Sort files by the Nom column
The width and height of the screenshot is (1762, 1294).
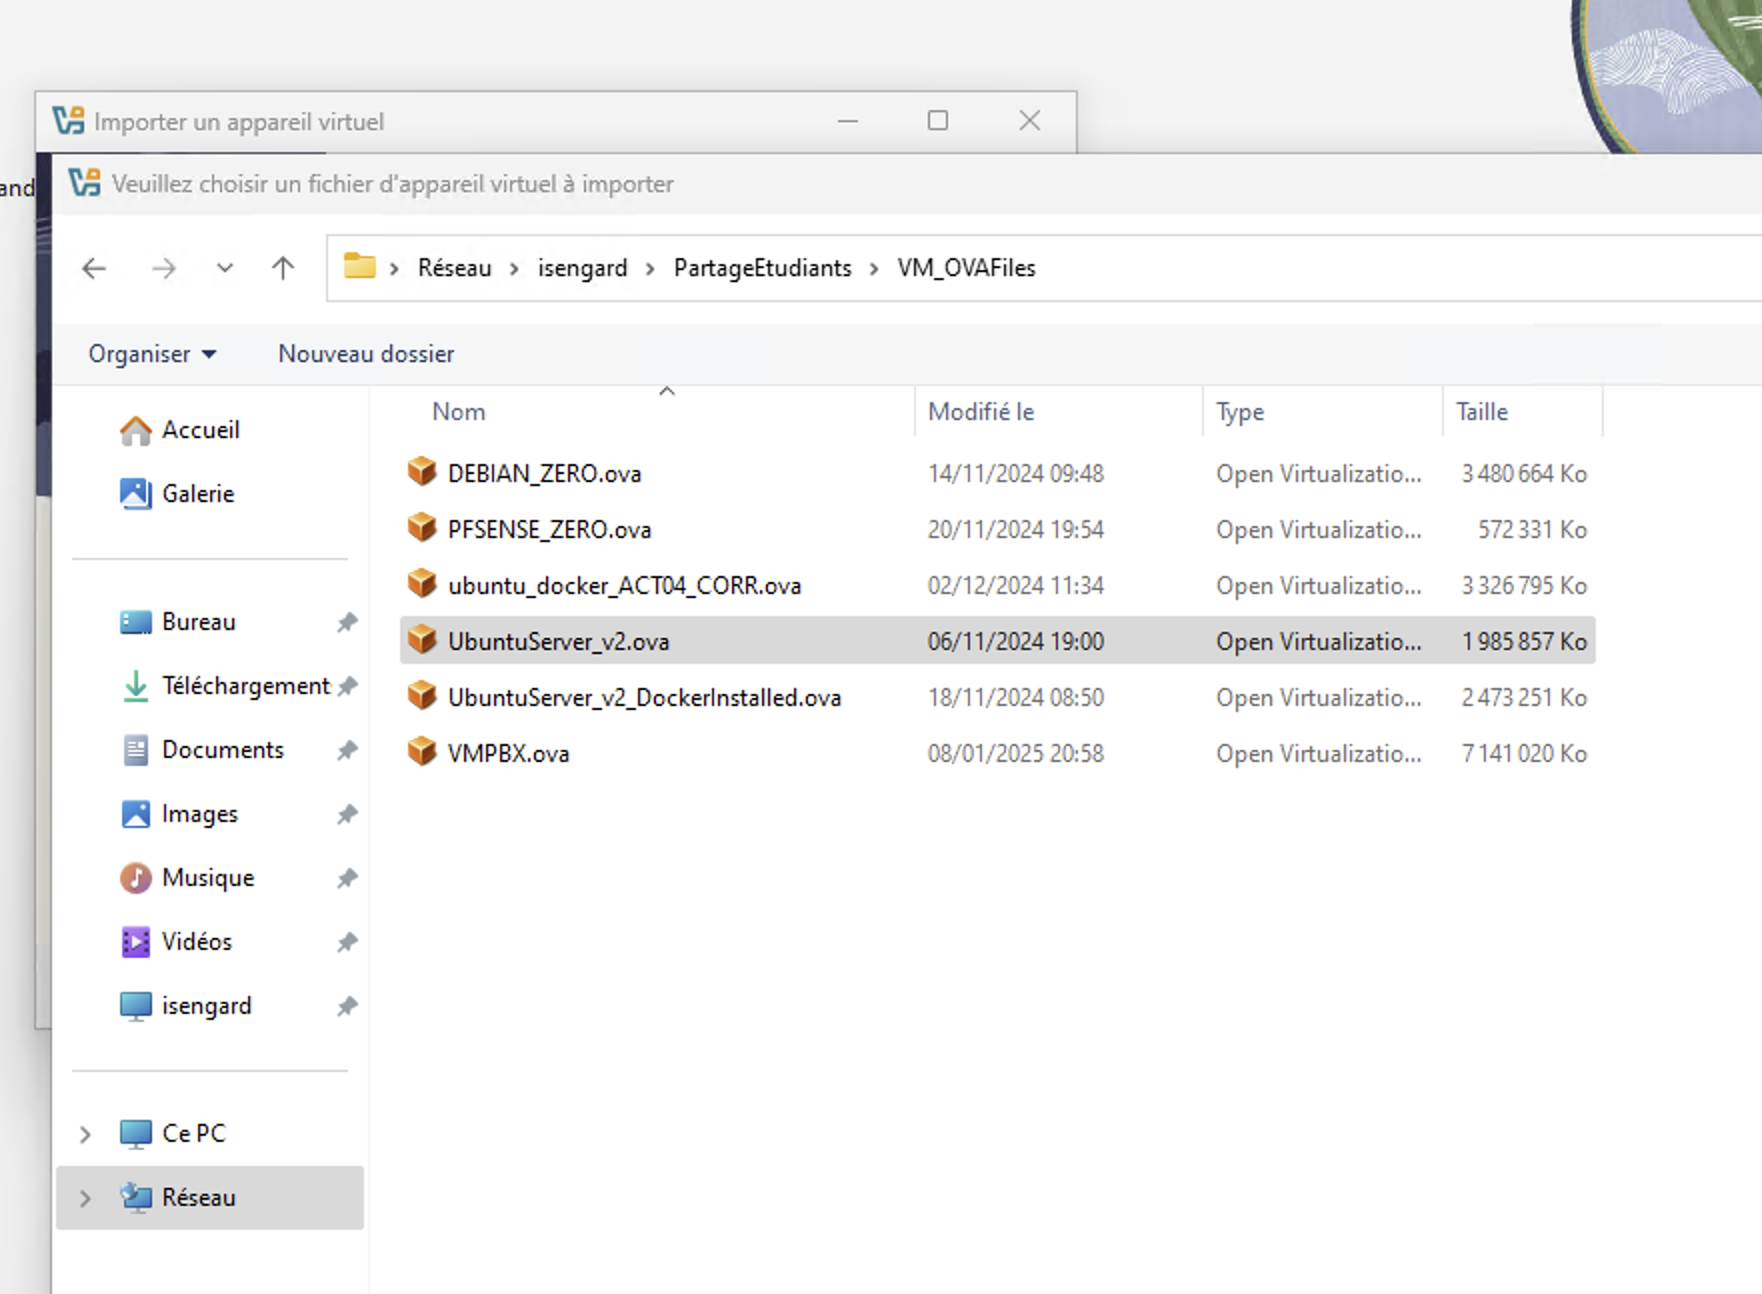459,412
